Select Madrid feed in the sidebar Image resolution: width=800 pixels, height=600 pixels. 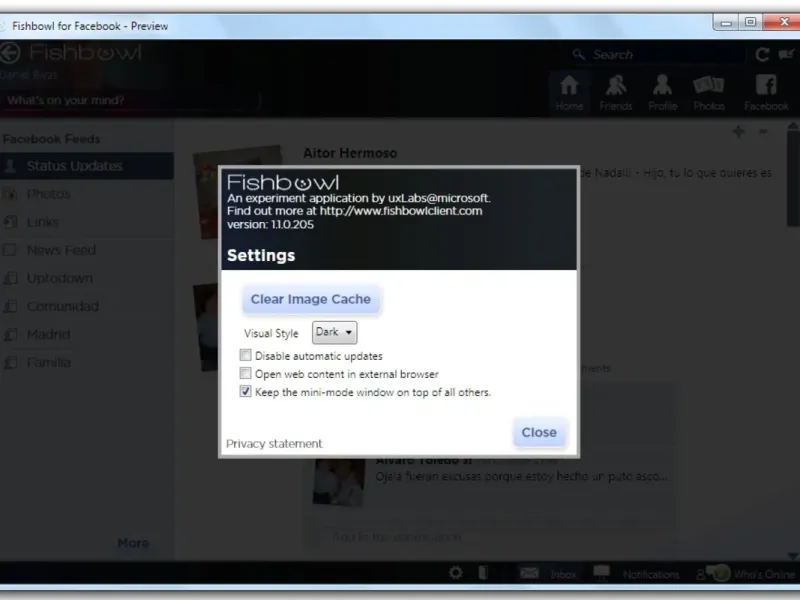pyautogui.click(x=87, y=334)
